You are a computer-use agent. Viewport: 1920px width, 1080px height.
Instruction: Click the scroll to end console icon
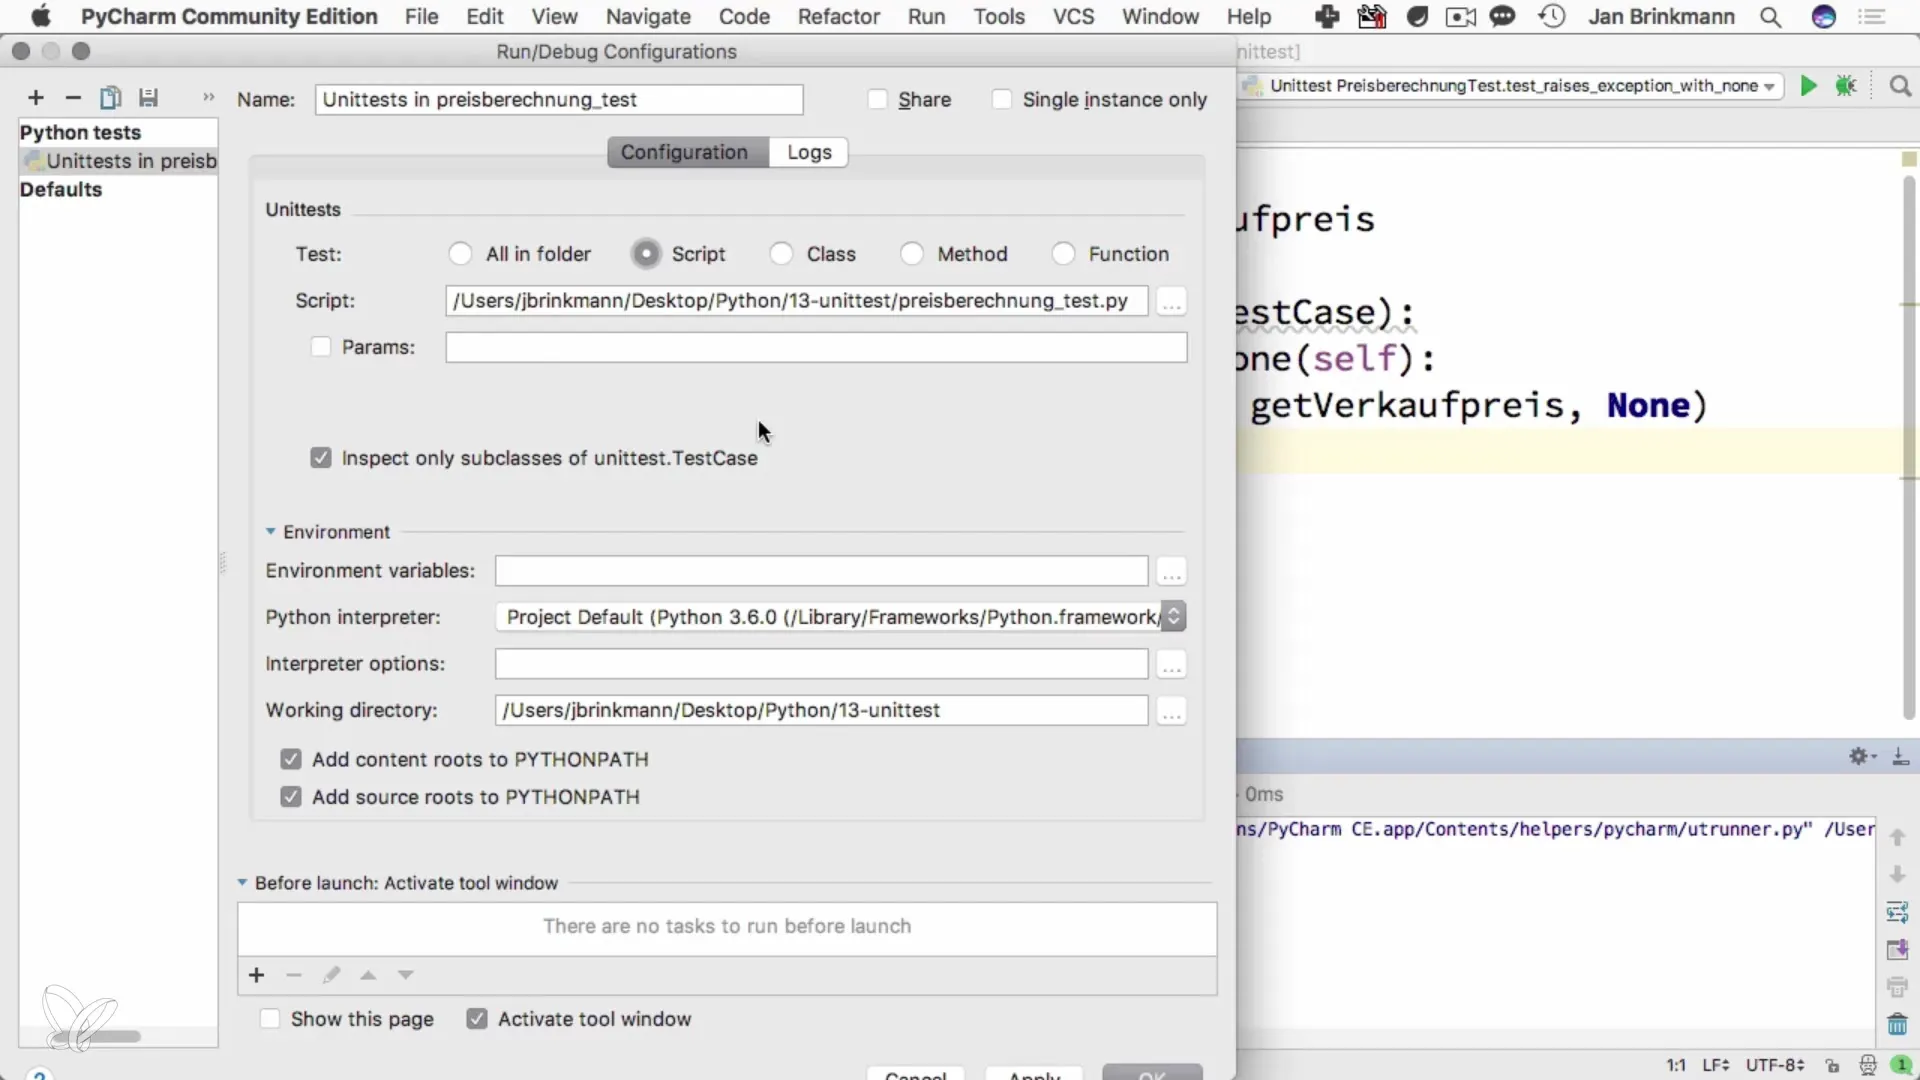point(1897,950)
